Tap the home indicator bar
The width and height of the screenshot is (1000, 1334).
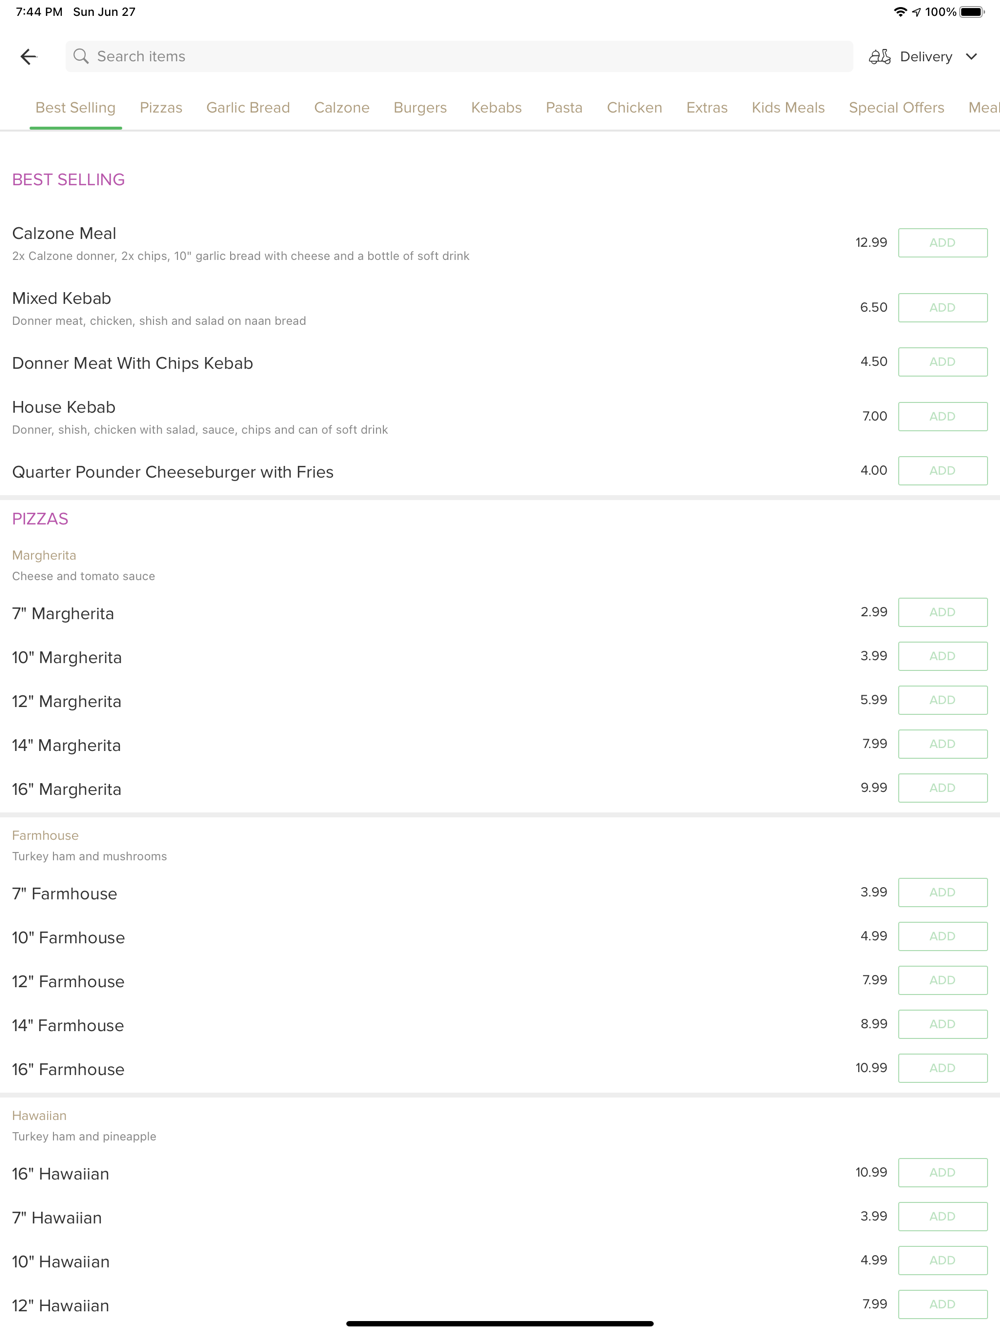coord(500,1323)
